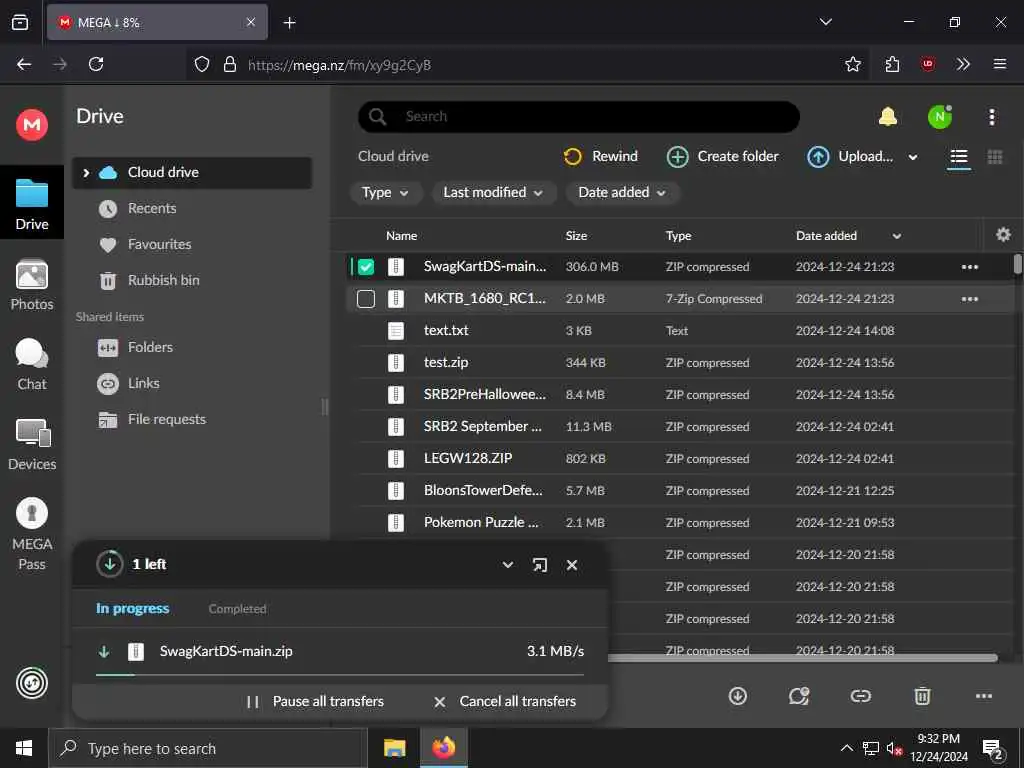The image size is (1024, 768).
Task: Click the MEGA logo icon
Action: pos(32,124)
